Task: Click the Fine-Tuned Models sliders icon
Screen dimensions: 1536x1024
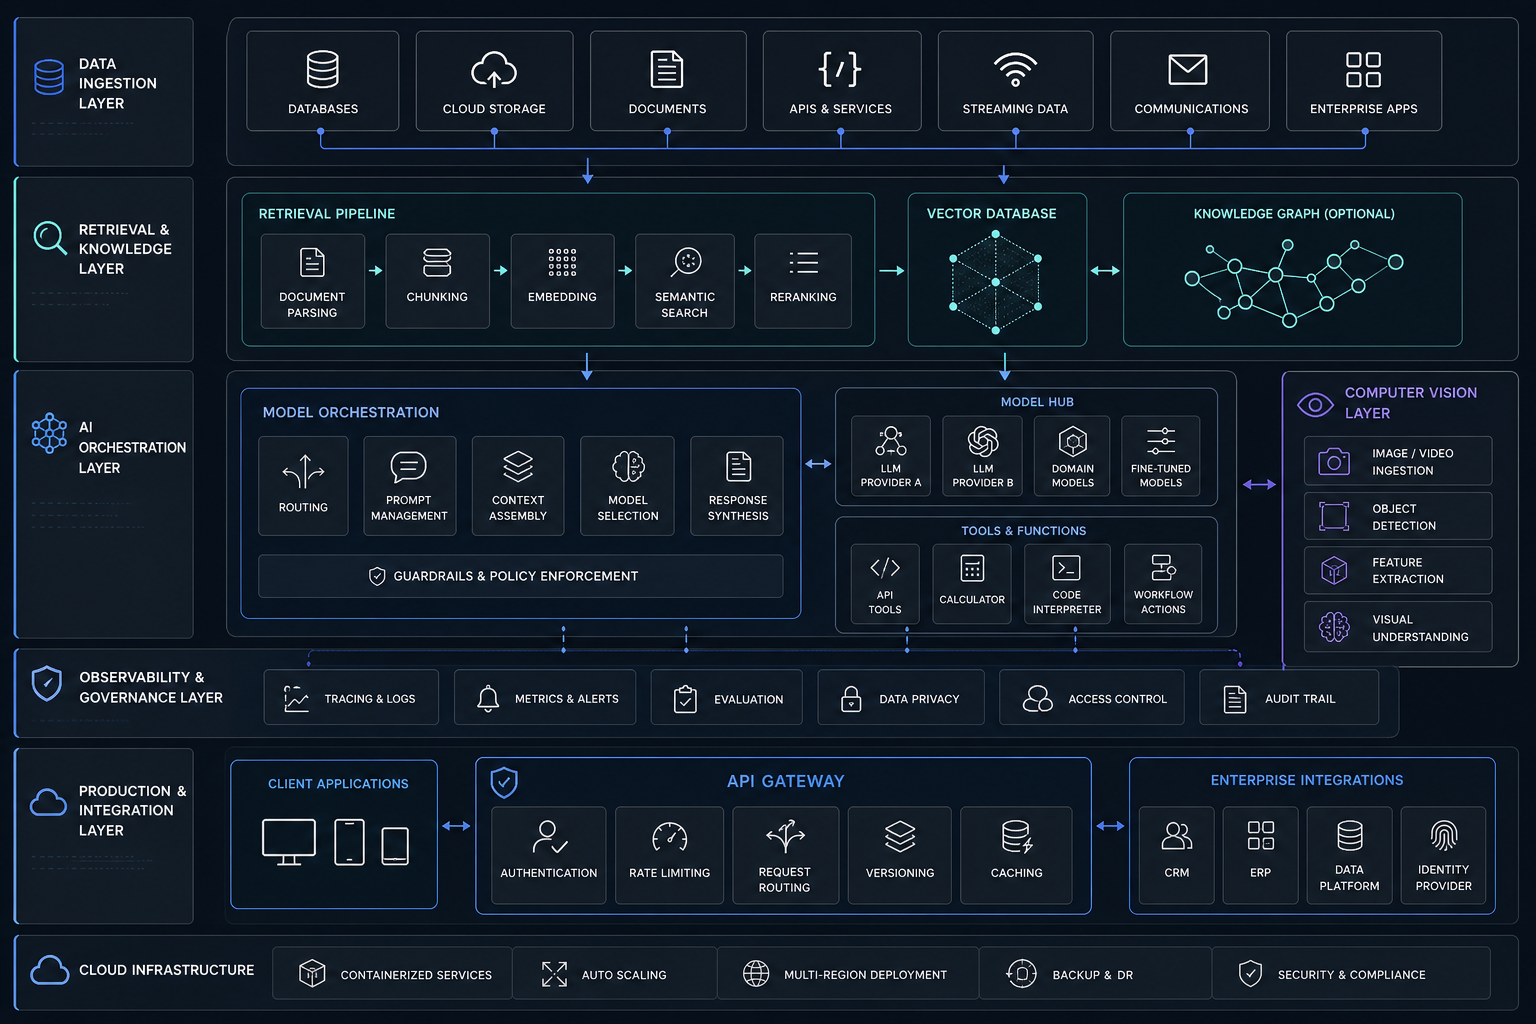Action: [x=1161, y=441]
